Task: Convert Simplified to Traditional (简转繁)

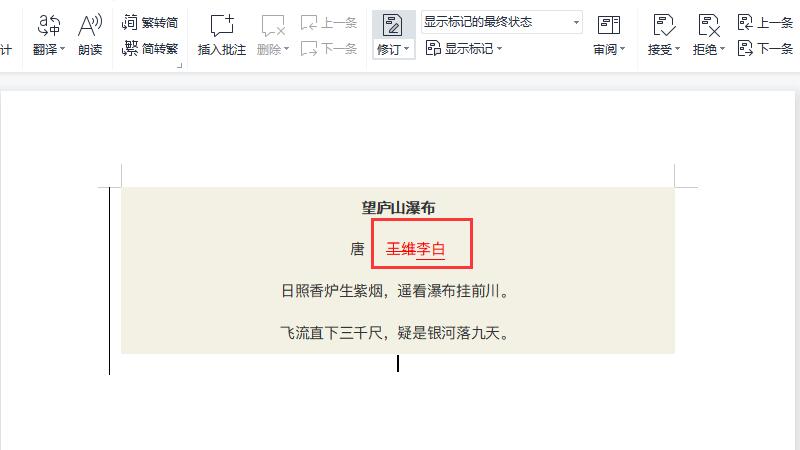Action: click(x=150, y=48)
